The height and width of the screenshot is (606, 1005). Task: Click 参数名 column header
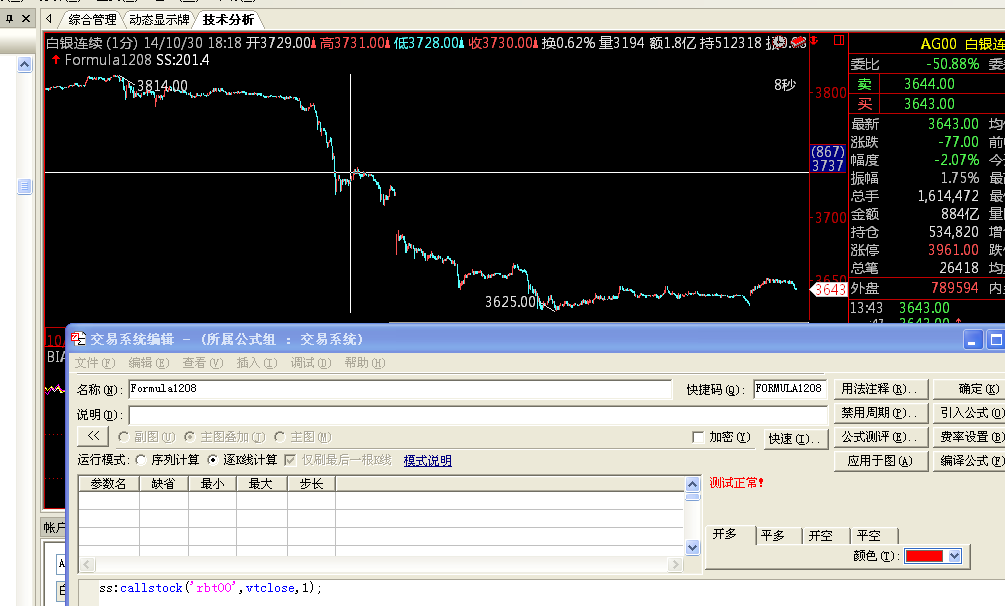click(108, 484)
